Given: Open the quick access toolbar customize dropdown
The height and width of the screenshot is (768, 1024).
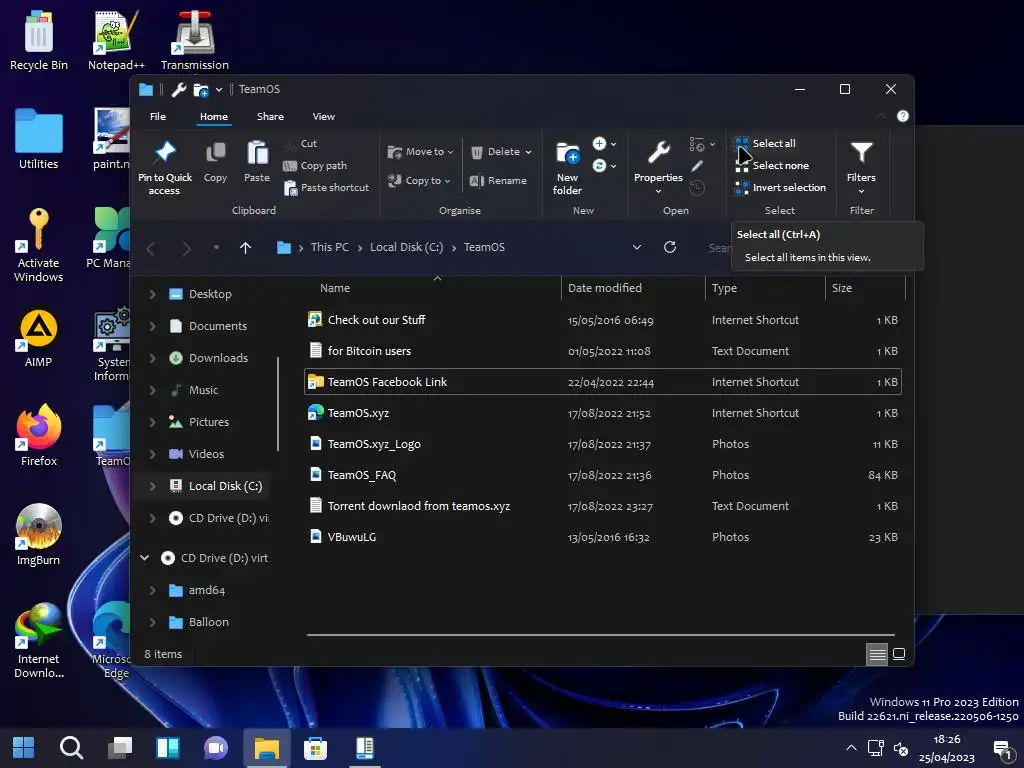Looking at the screenshot, I should click(219, 89).
